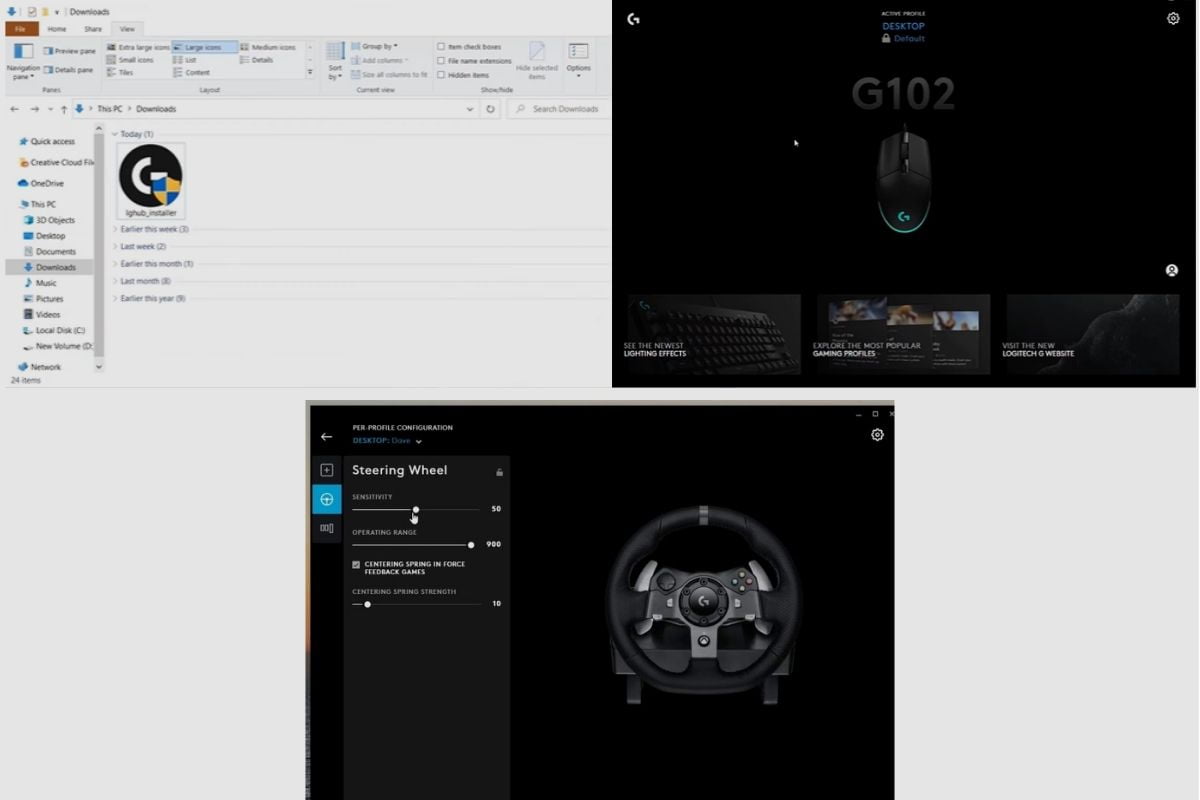The image size is (1200, 800).
Task: Click the Logitech G logo at top left
Action: (633, 18)
